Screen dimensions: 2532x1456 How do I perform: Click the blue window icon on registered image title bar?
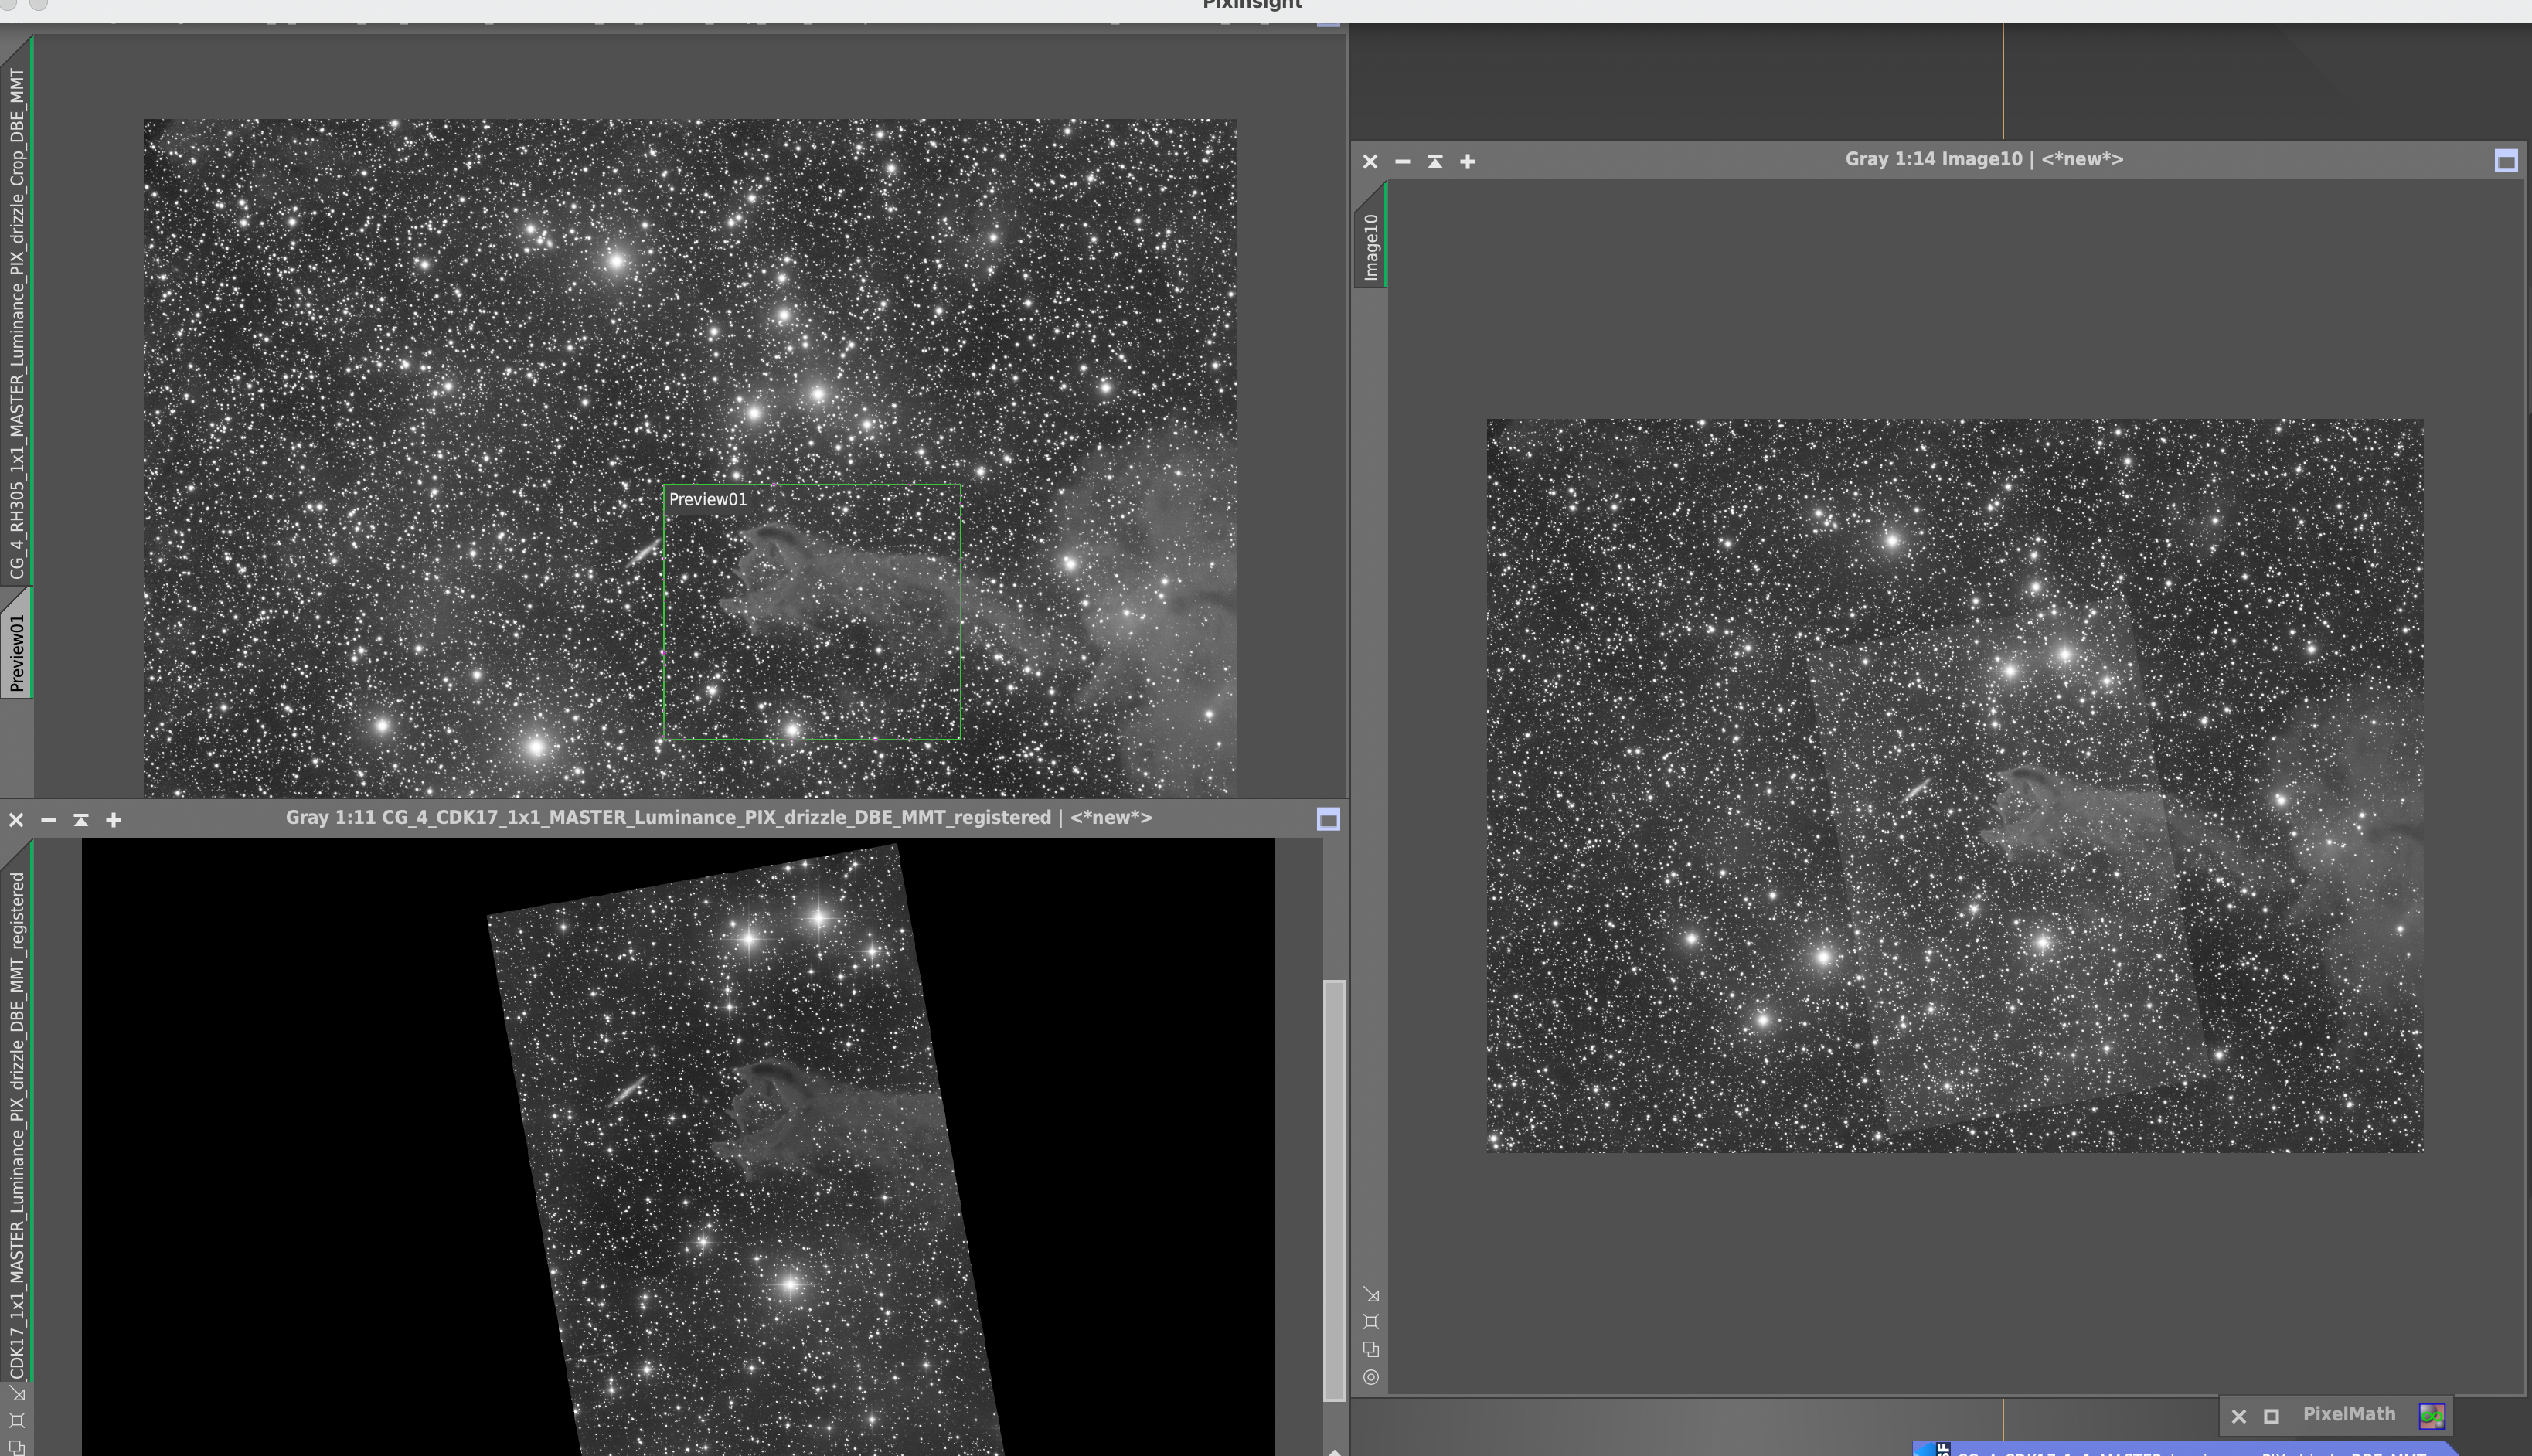[1328, 820]
